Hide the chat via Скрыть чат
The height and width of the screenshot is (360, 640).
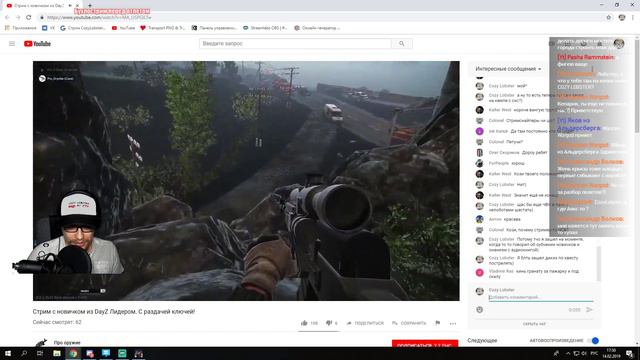534,324
